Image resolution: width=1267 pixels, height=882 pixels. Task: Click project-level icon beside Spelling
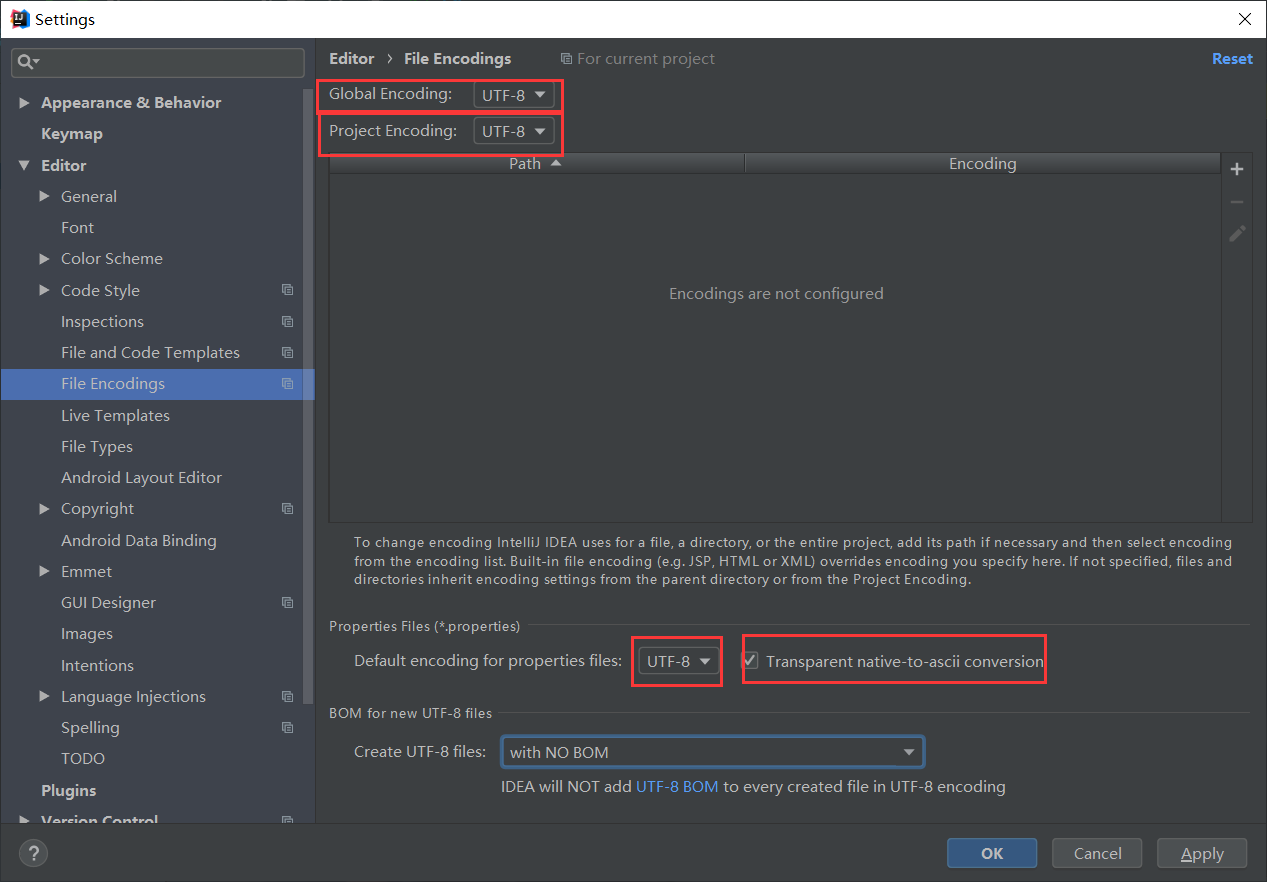click(288, 727)
